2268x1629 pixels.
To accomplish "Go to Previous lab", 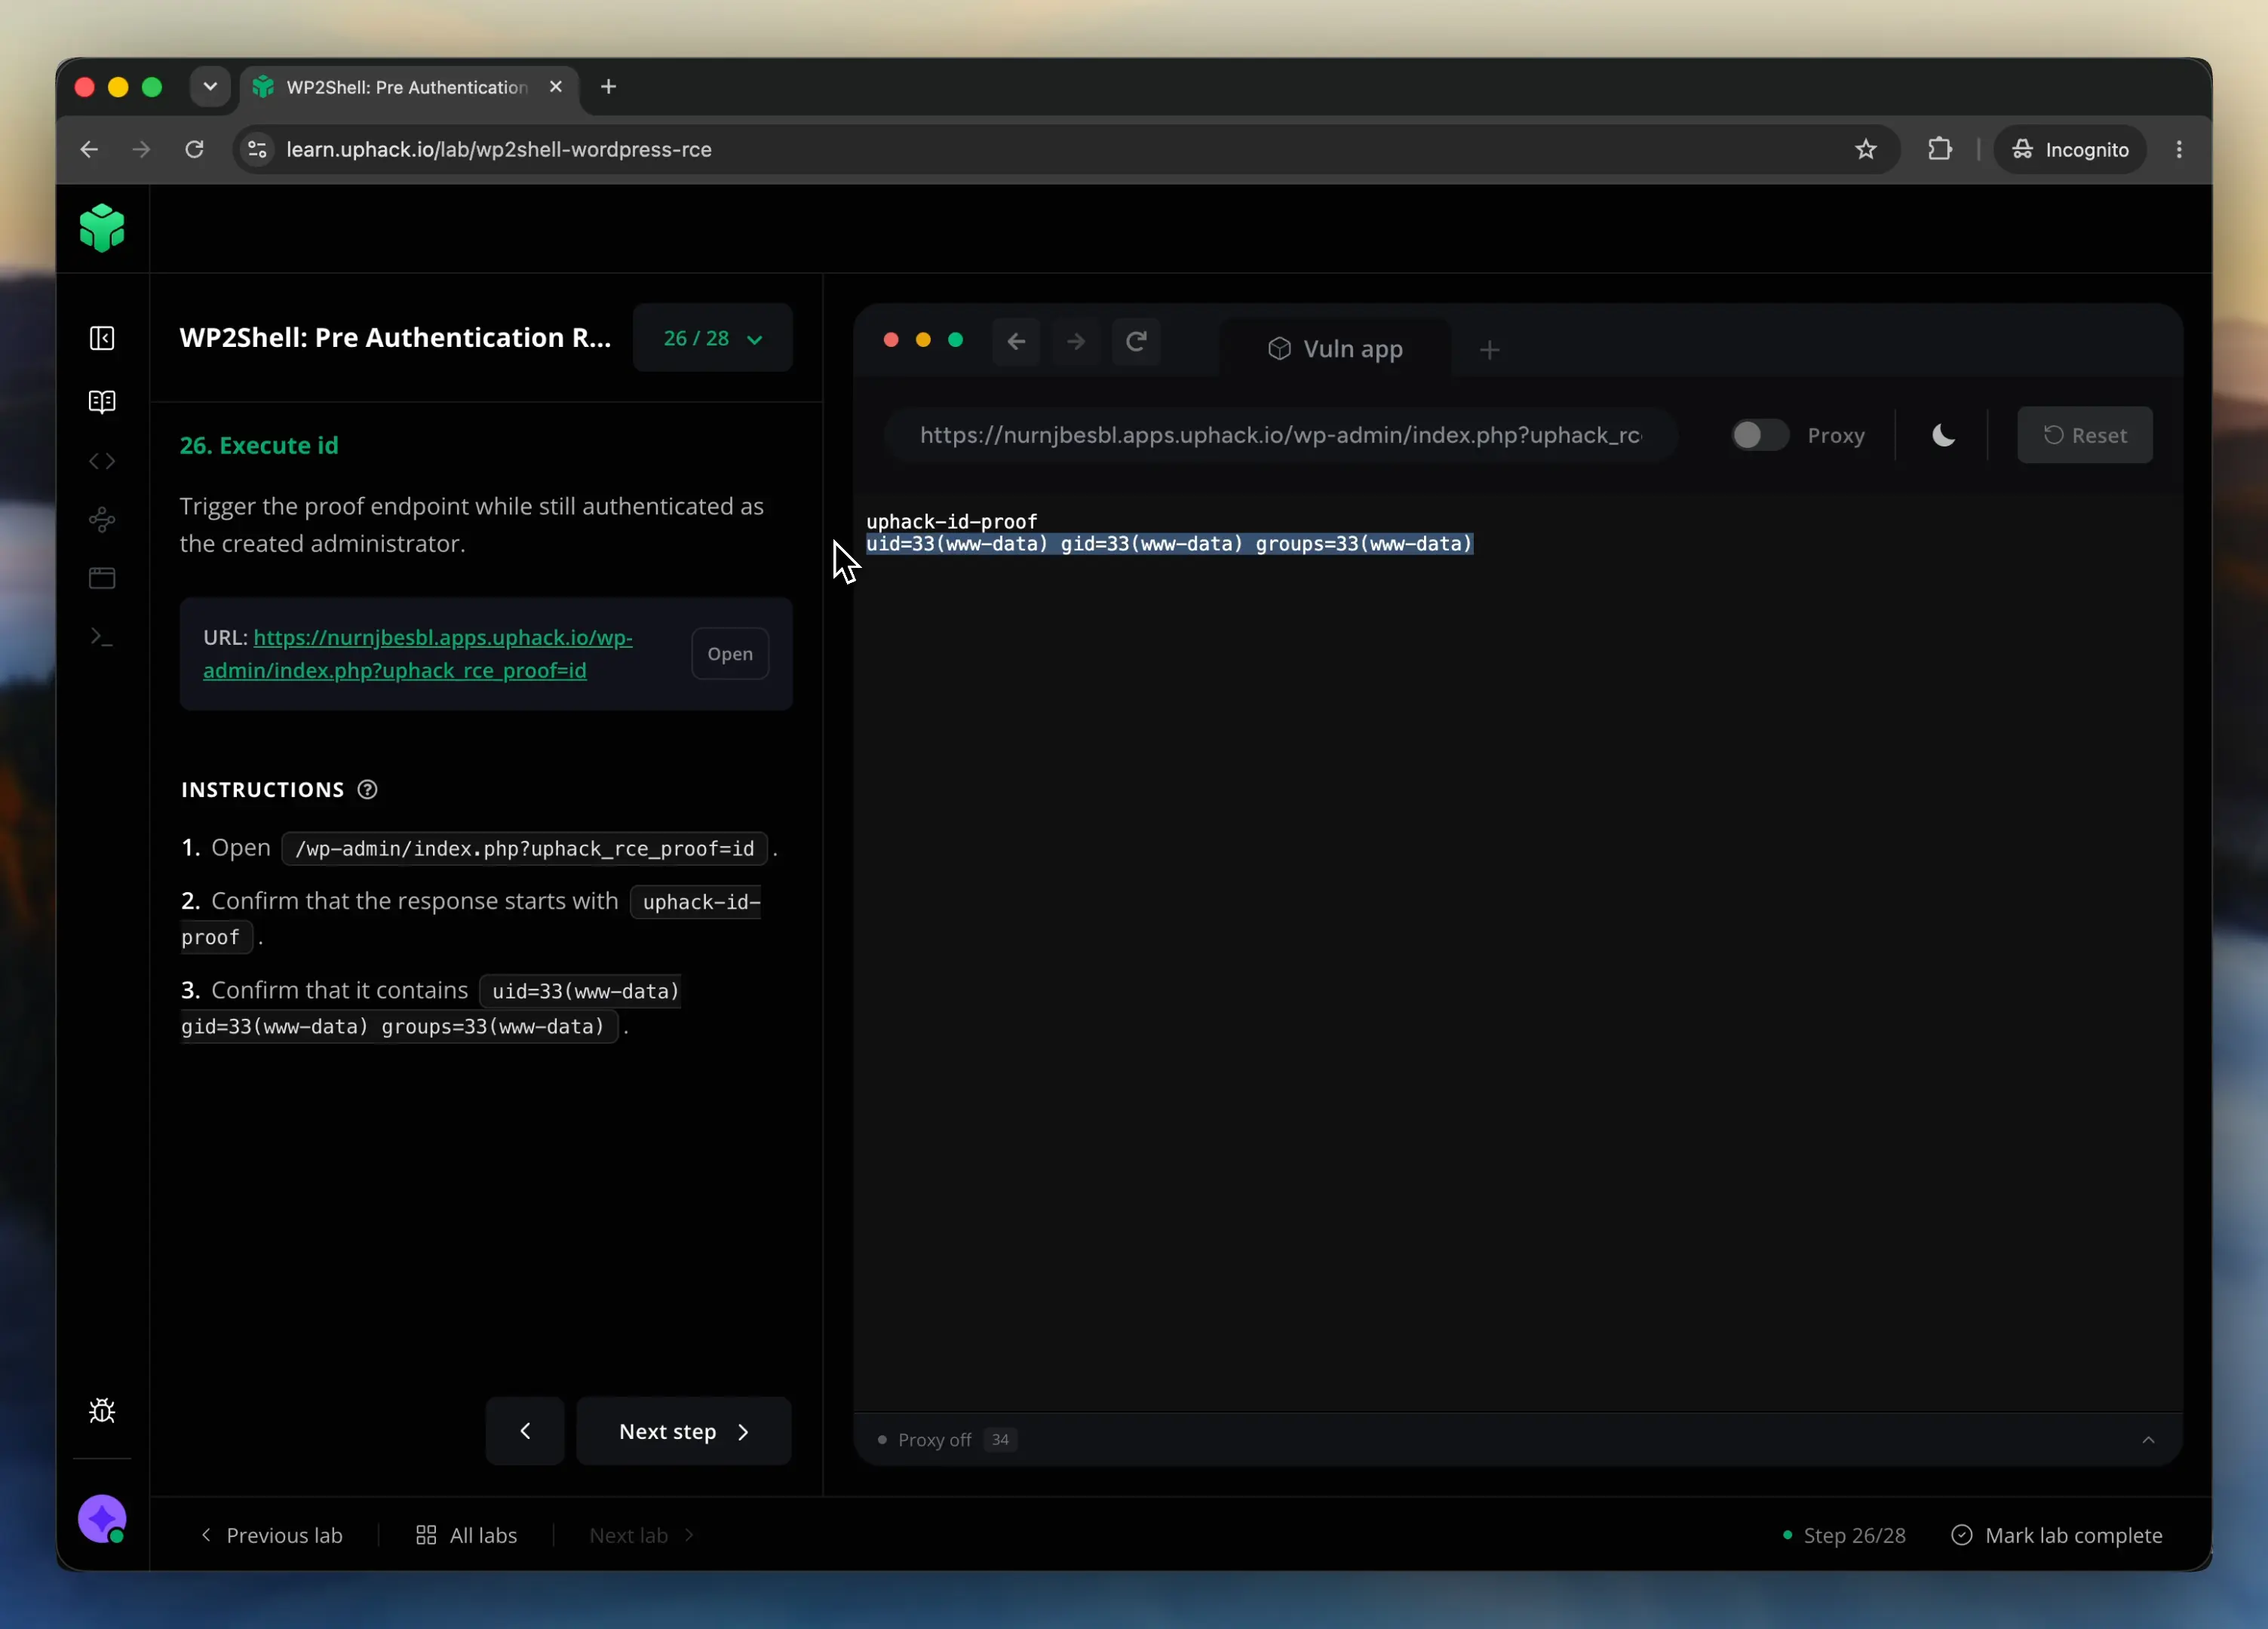I will [272, 1535].
